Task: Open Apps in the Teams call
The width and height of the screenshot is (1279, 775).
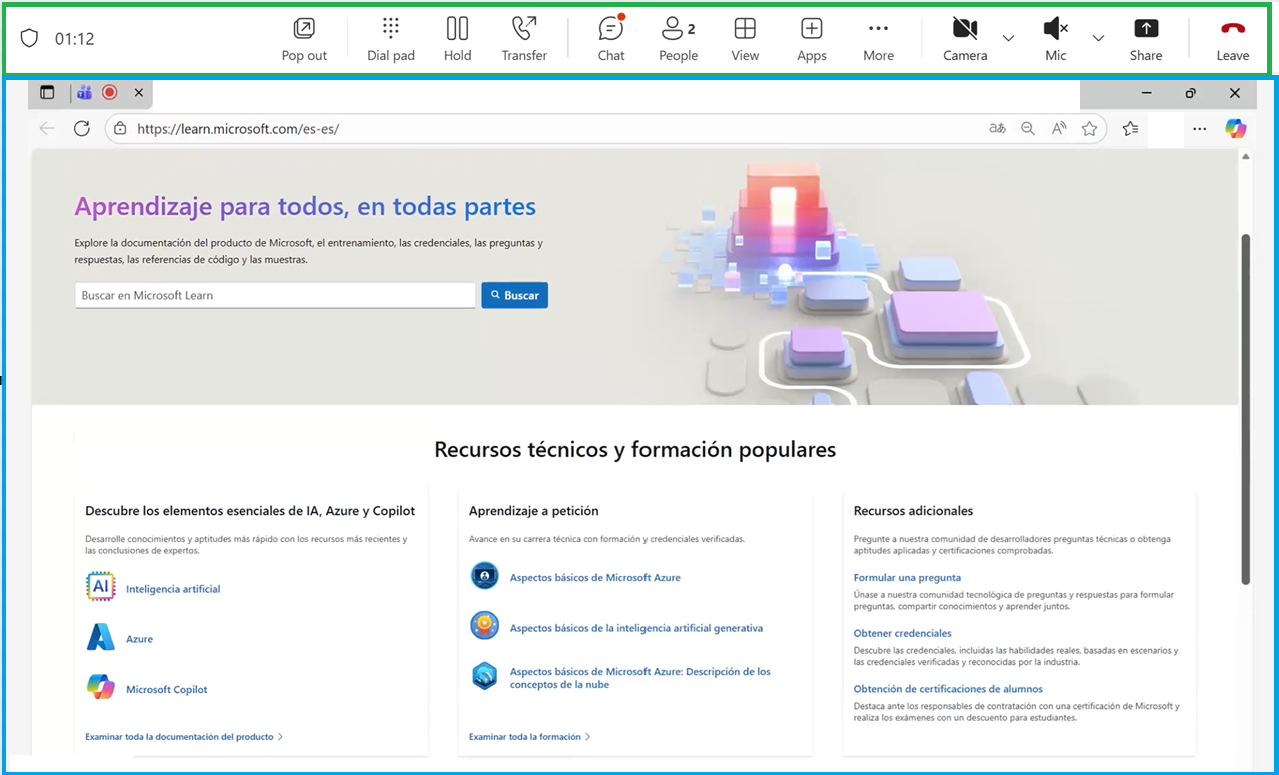Action: click(811, 38)
